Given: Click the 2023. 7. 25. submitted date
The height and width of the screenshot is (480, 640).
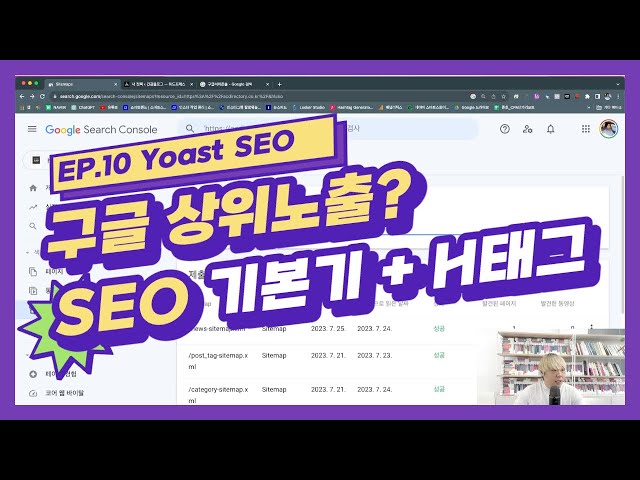Looking at the screenshot, I should click(328, 329).
